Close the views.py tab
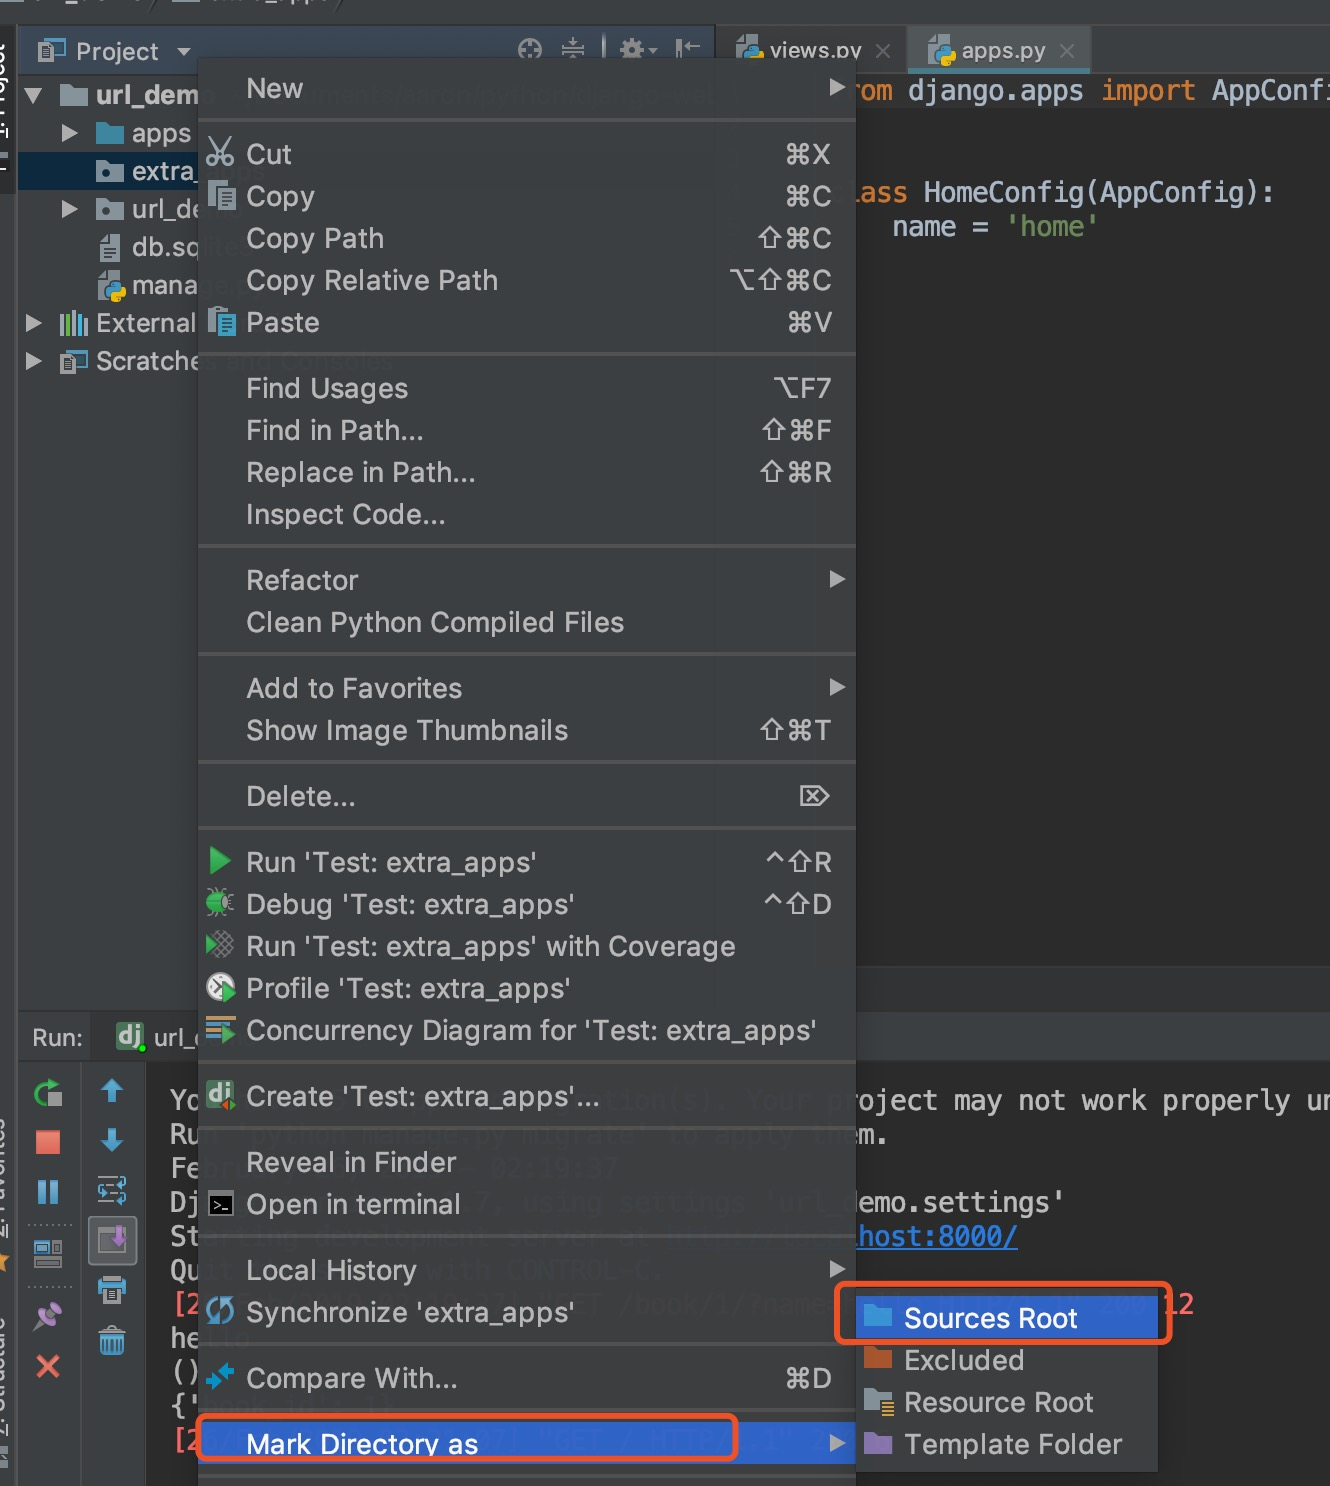 click(x=883, y=51)
